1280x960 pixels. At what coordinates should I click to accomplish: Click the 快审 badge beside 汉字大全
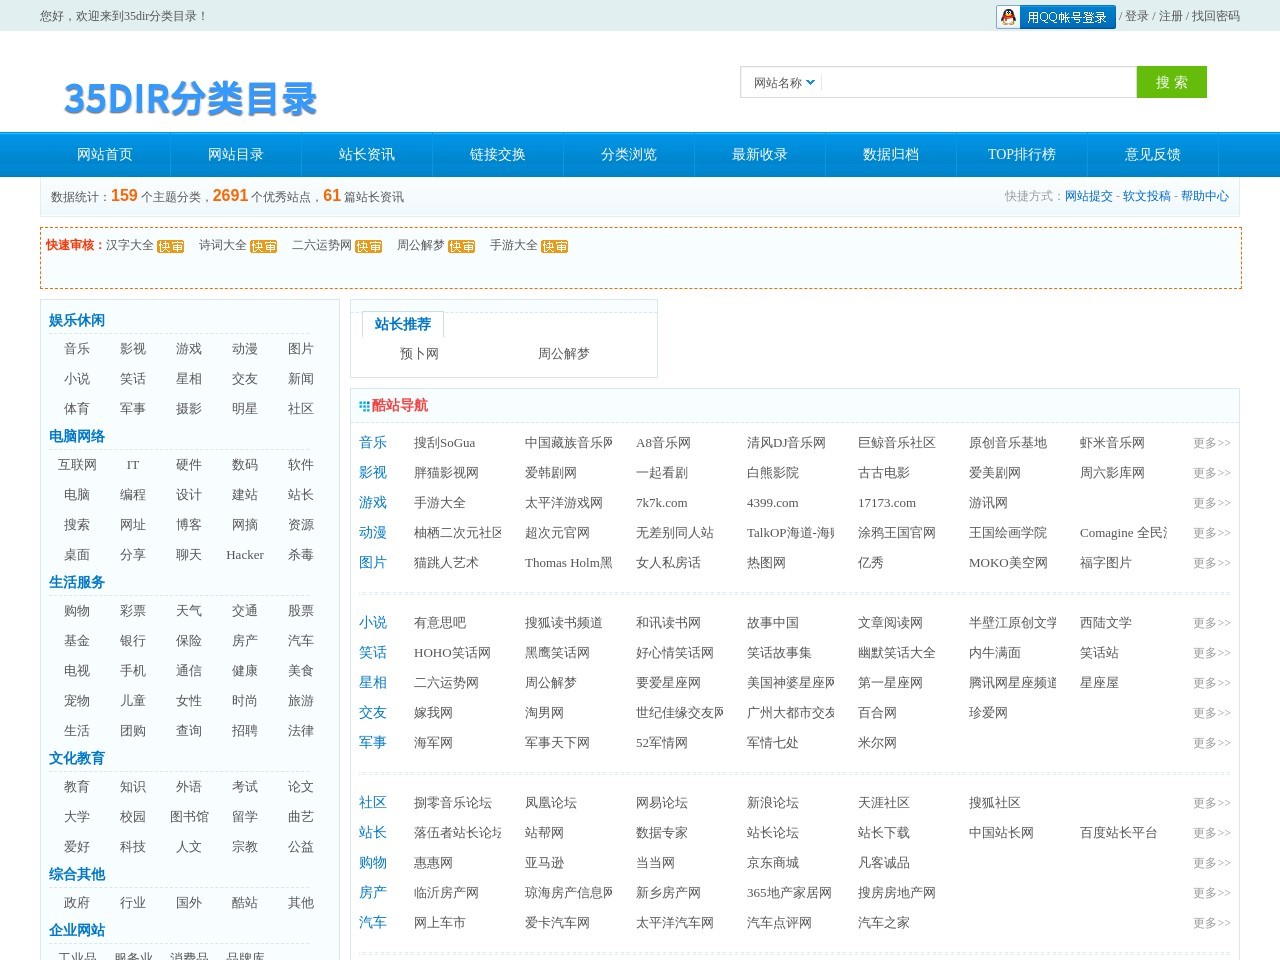click(169, 246)
